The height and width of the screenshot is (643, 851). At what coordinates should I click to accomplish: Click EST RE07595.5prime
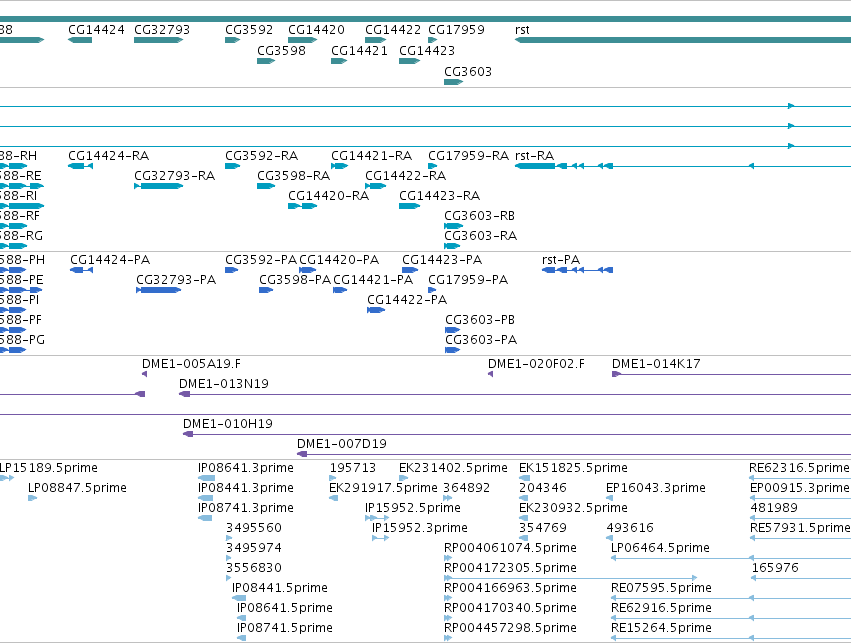coord(661,589)
